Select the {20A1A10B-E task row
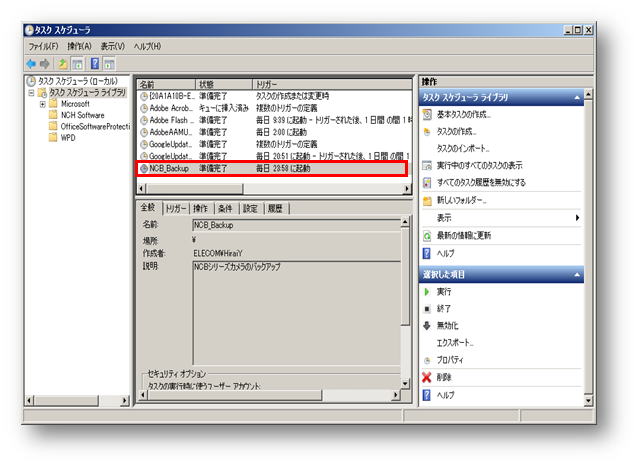This screenshot has height=467, width=639. coord(274,96)
